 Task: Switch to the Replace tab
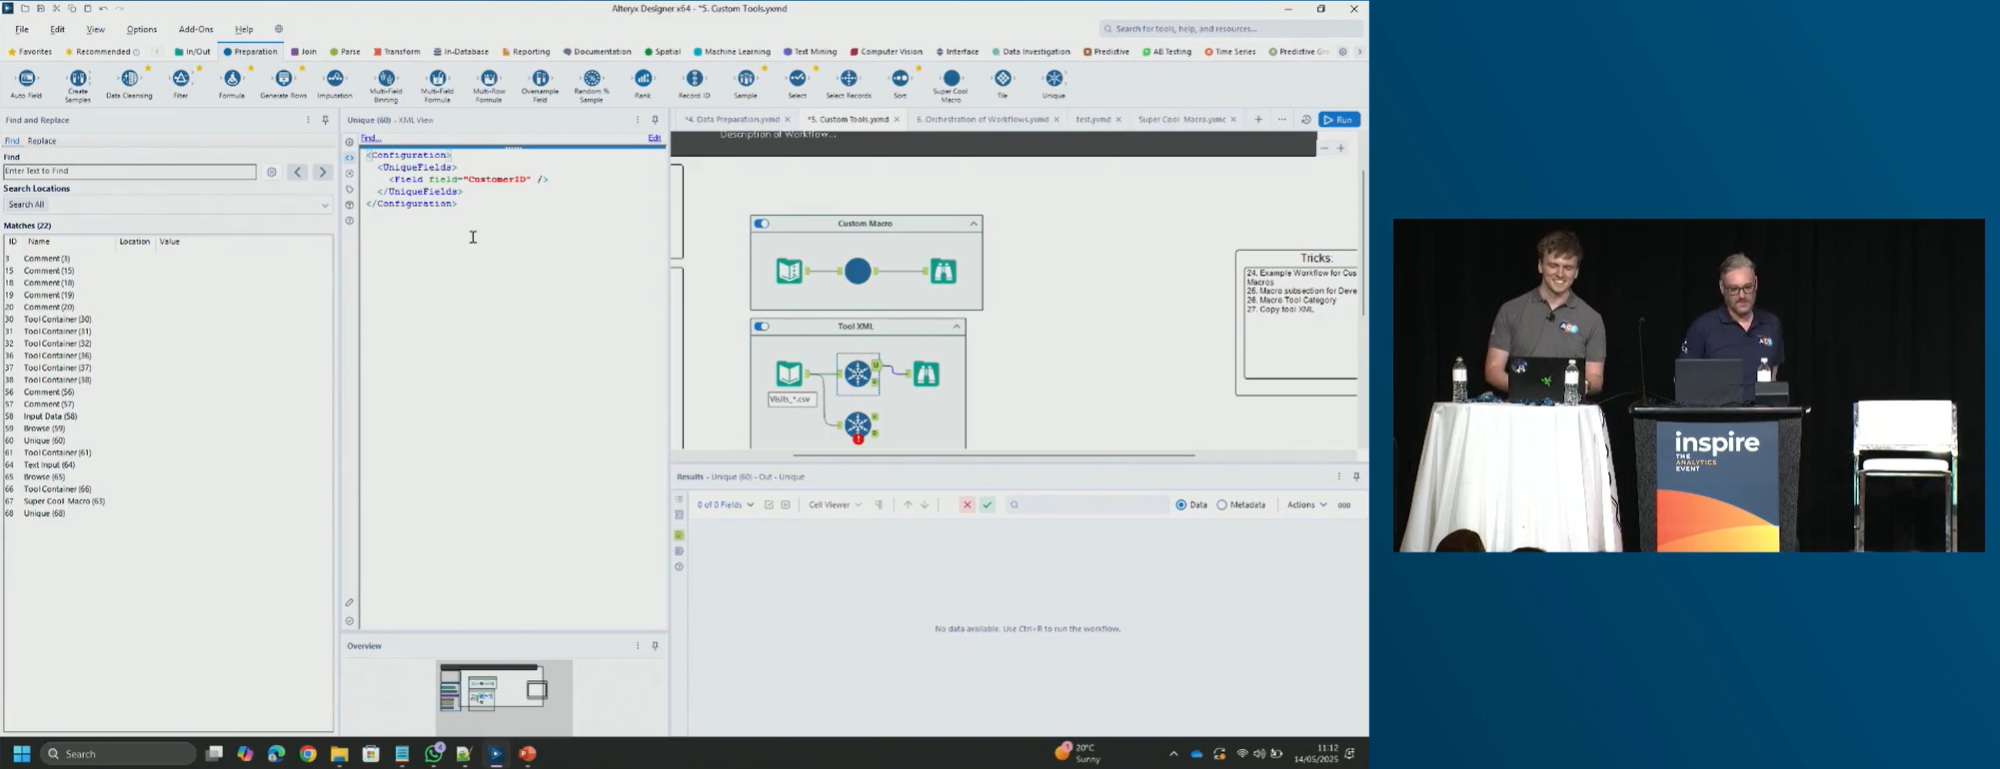pos(42,141)
